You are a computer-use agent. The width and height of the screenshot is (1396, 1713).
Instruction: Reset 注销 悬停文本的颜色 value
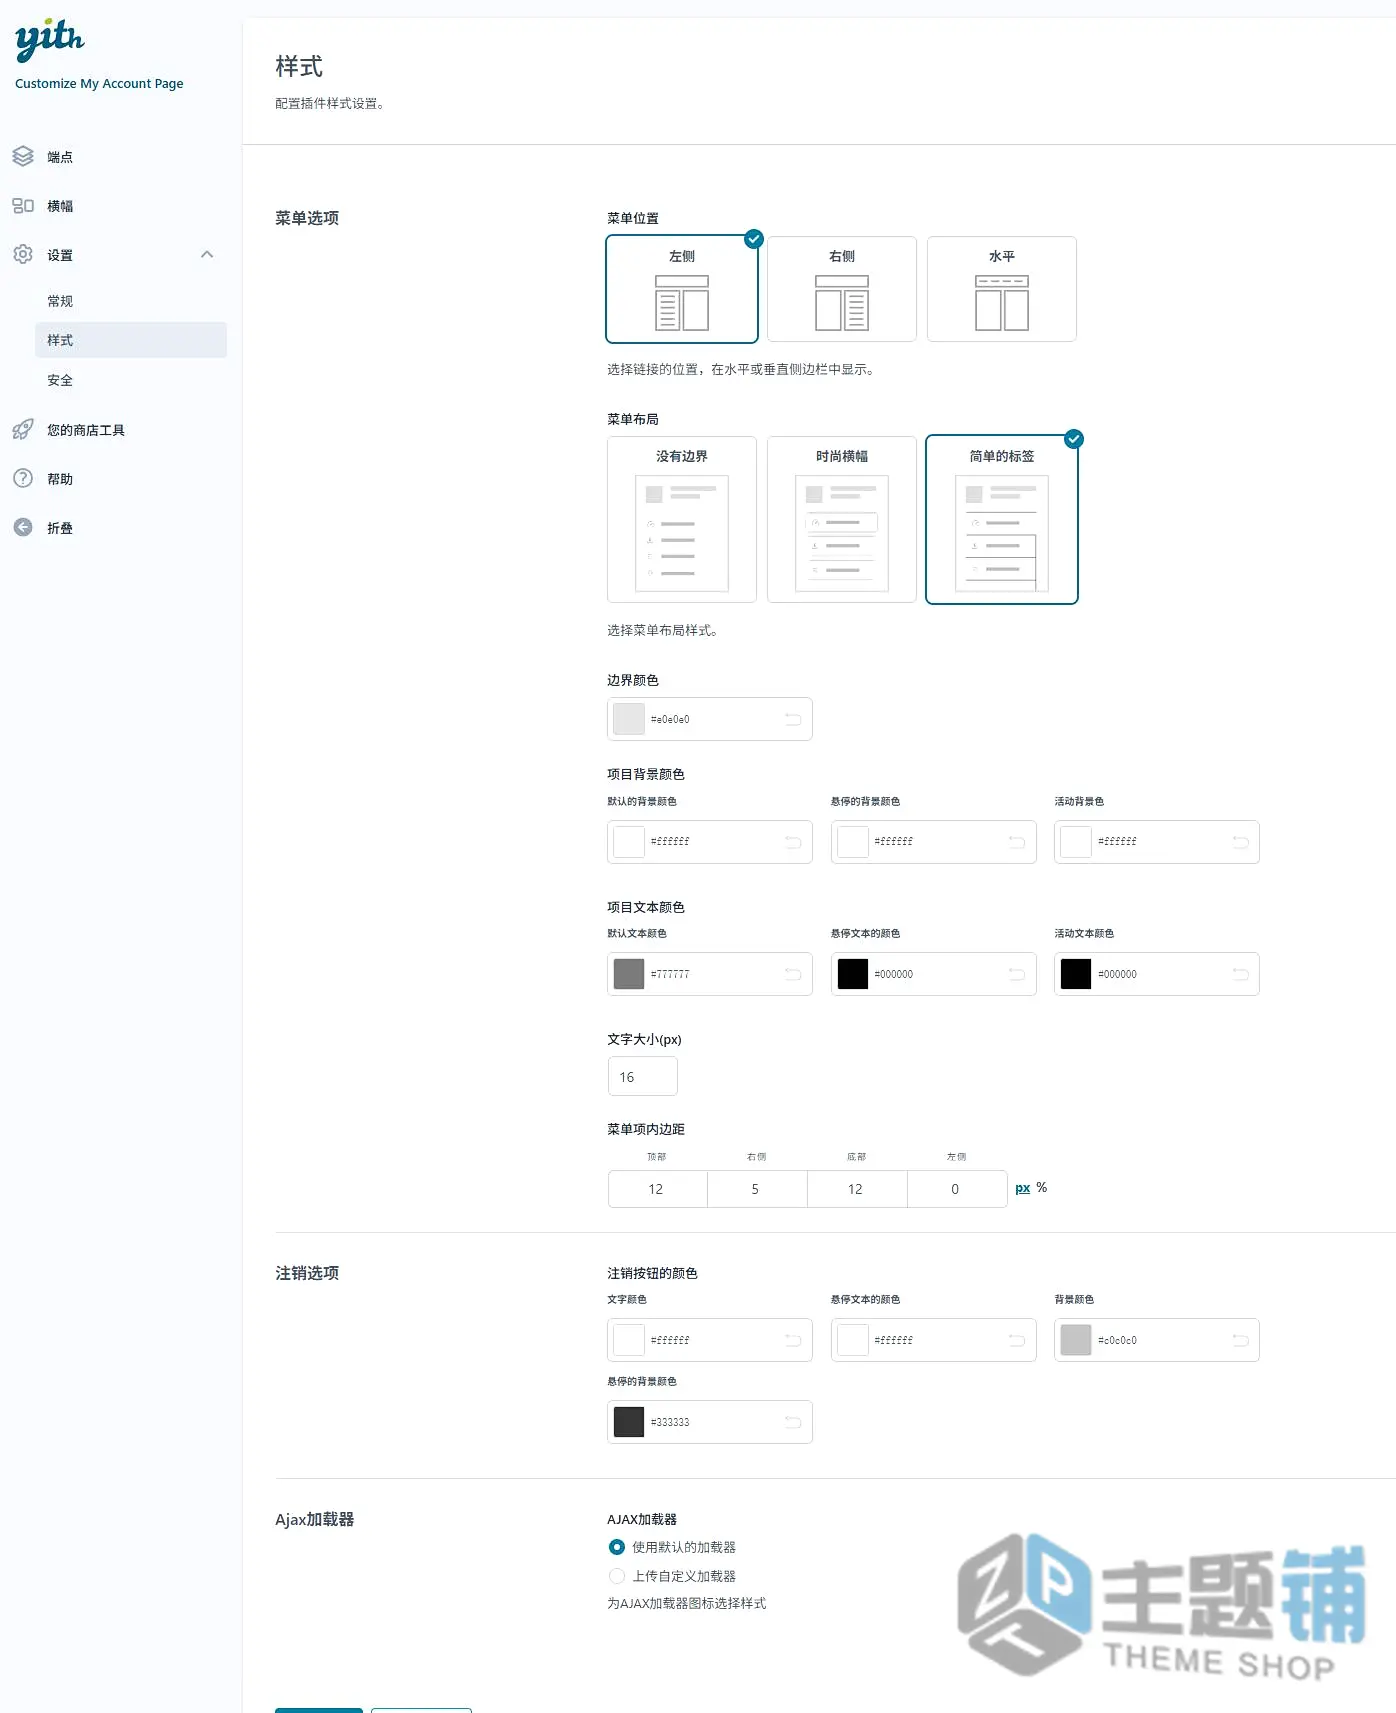pos(1017,1340)
